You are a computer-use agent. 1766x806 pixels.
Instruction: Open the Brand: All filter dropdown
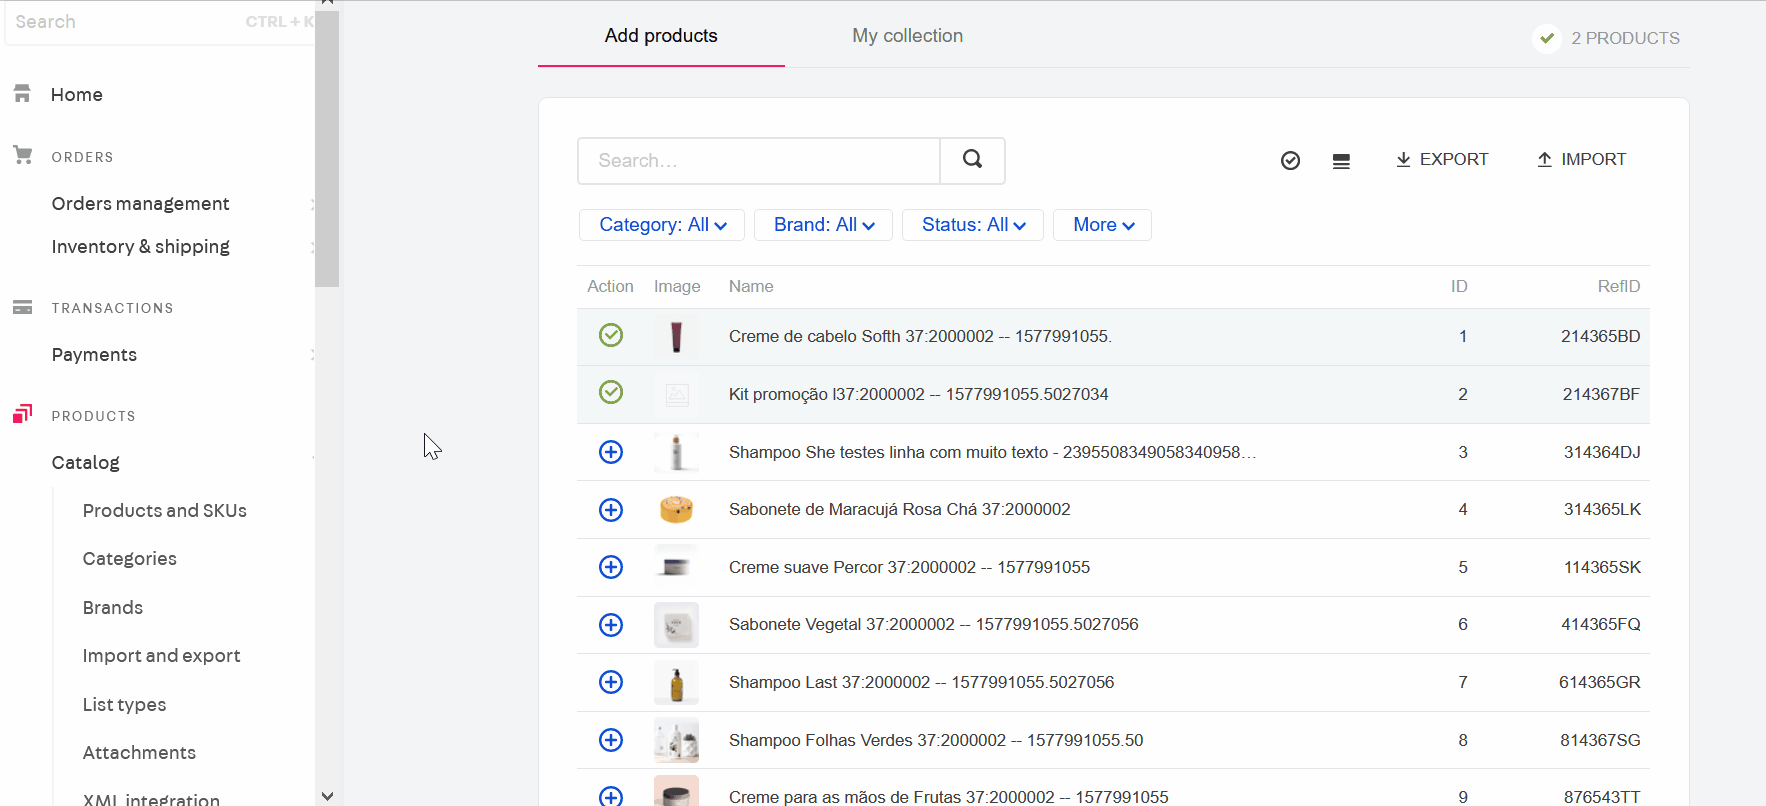pos(823,225)
